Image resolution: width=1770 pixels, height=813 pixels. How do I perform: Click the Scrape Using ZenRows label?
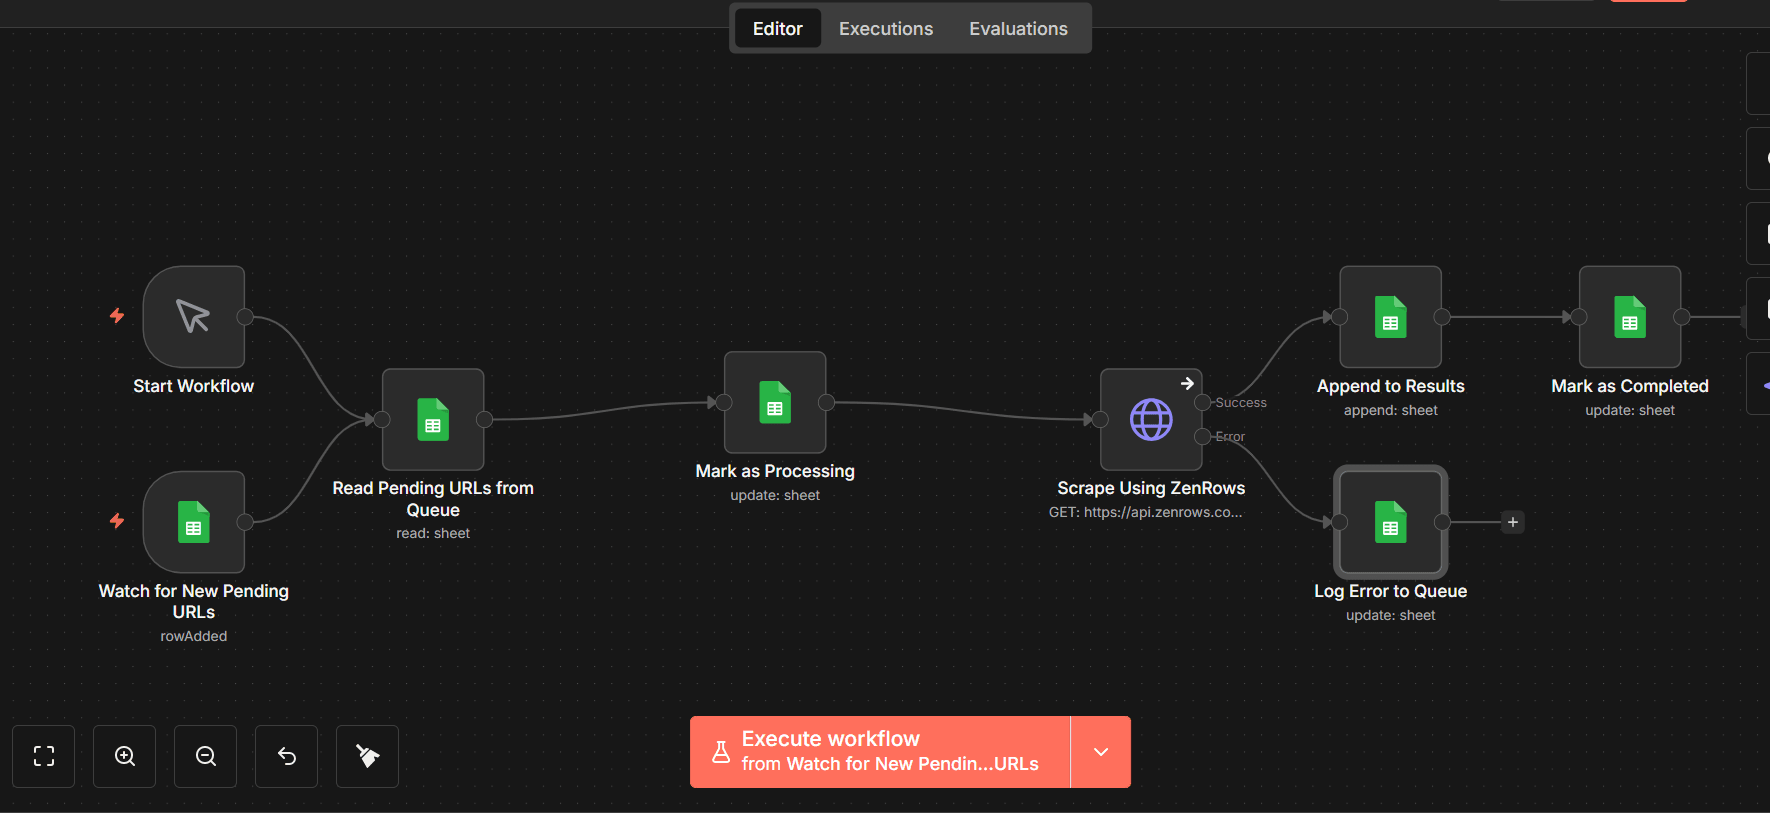[1151, 488]
